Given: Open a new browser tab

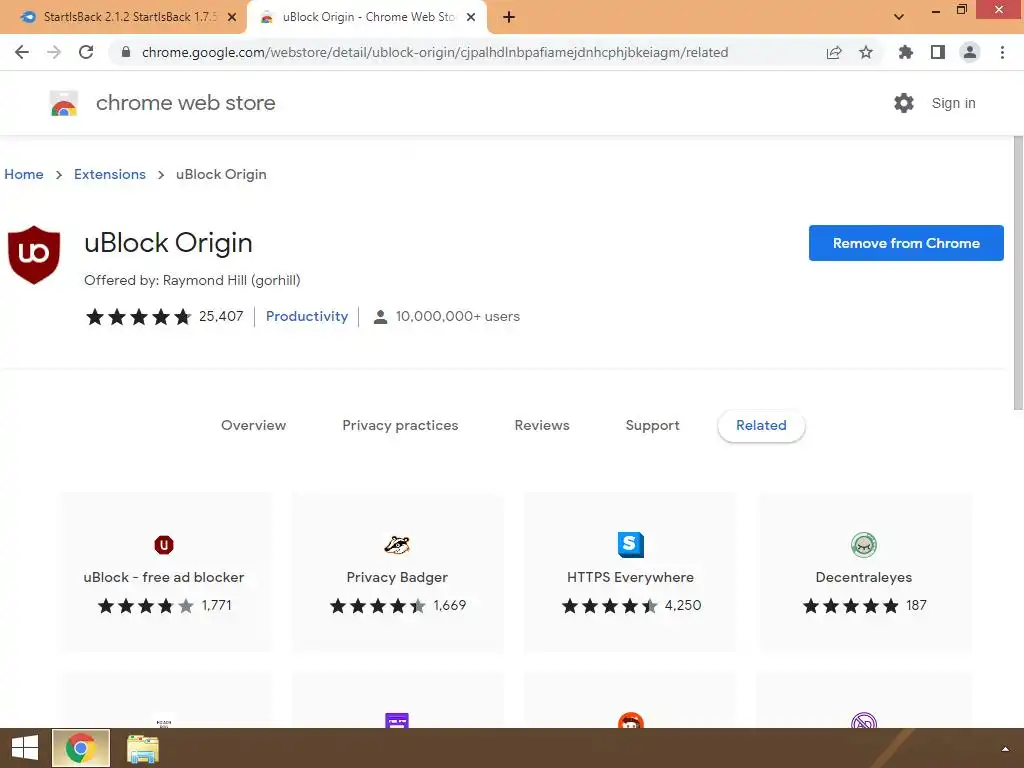Looking at the screenshot, I should 509,18.
